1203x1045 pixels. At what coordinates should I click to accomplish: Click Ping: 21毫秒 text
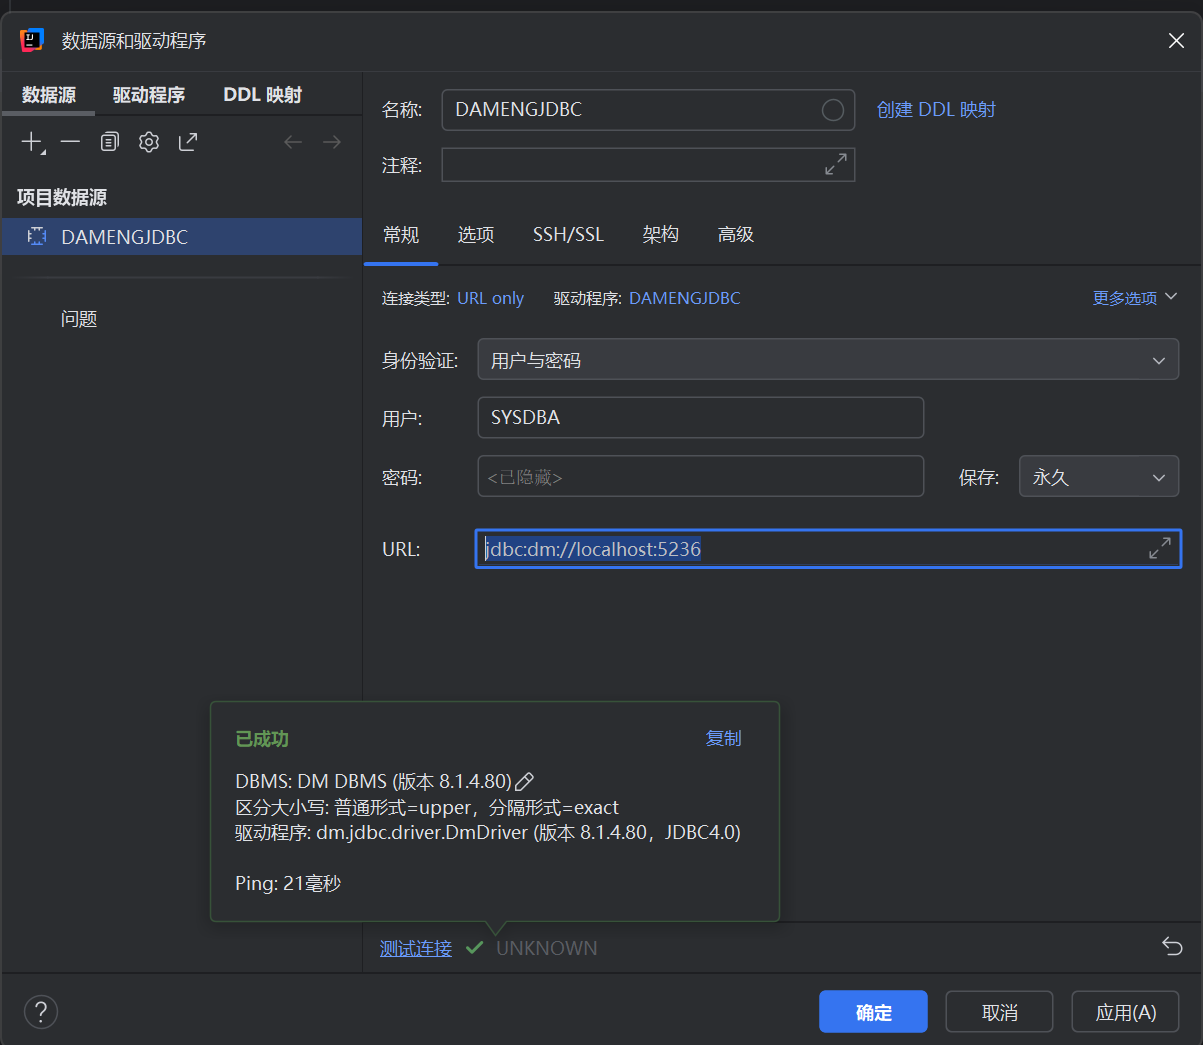(288, 884)
